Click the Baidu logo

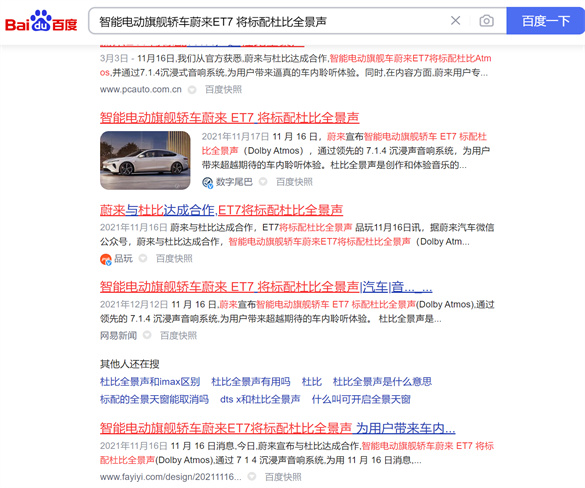point(41,22)
